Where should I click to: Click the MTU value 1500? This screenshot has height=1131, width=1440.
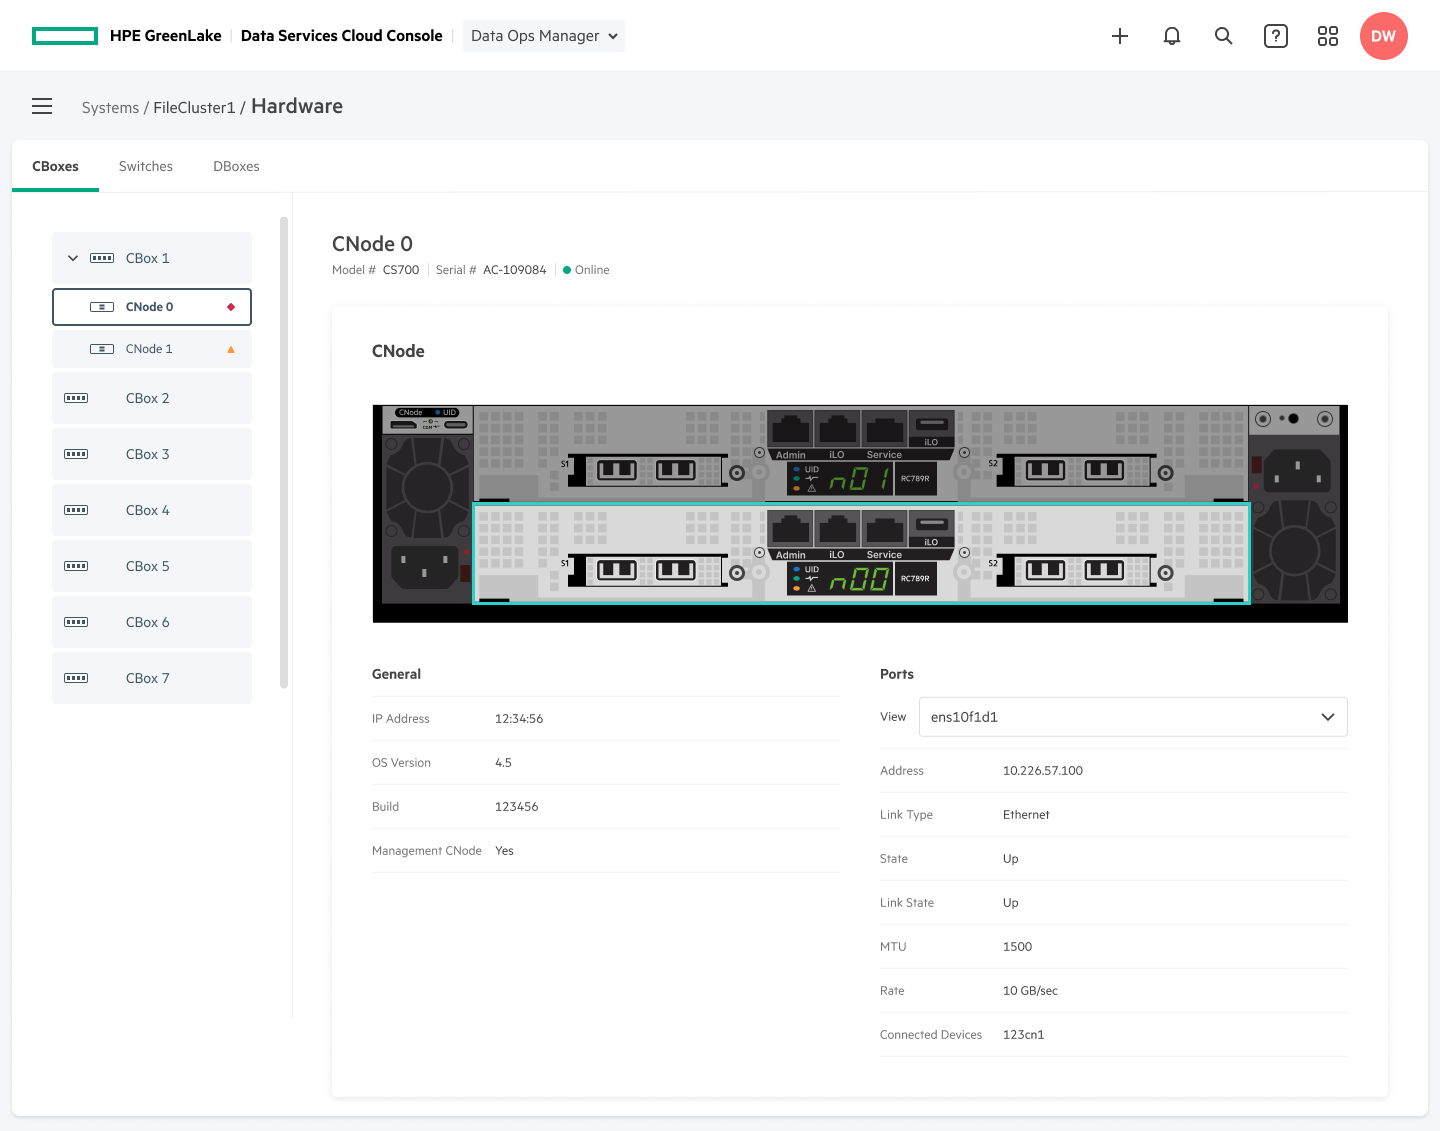[1017, 947]
